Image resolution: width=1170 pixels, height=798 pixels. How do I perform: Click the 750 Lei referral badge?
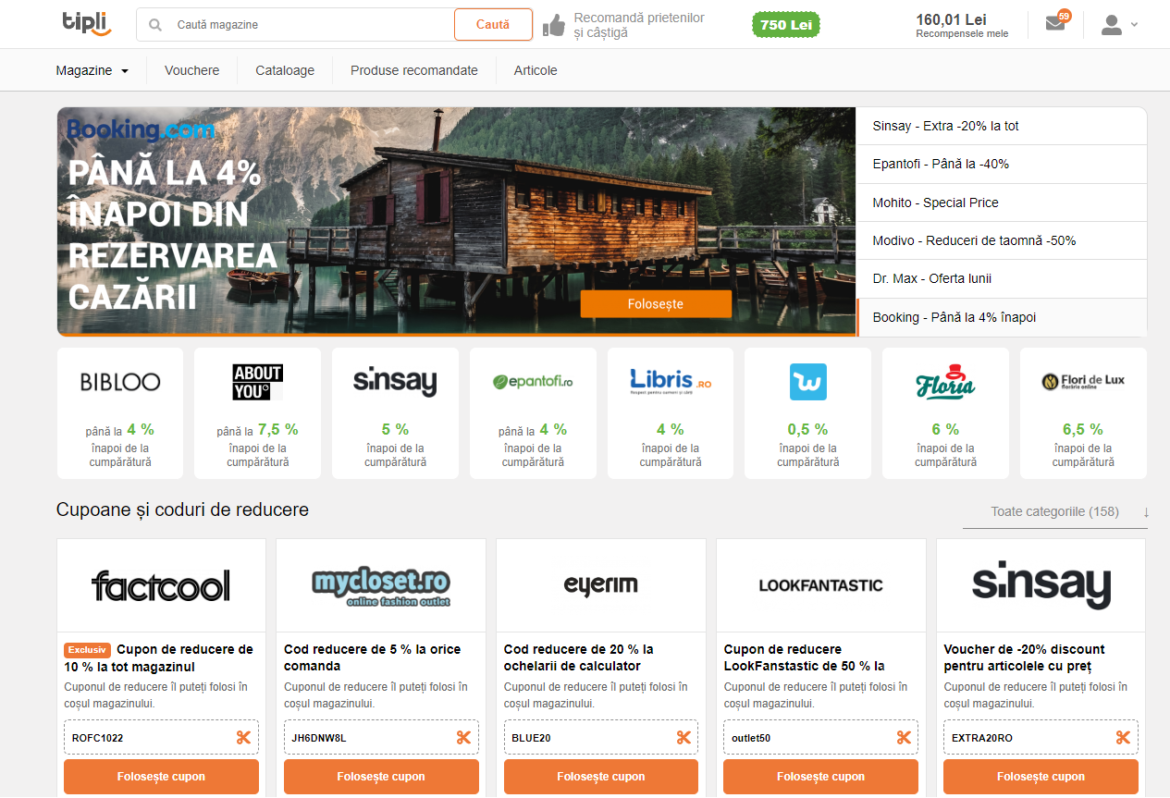coord(786,25)
